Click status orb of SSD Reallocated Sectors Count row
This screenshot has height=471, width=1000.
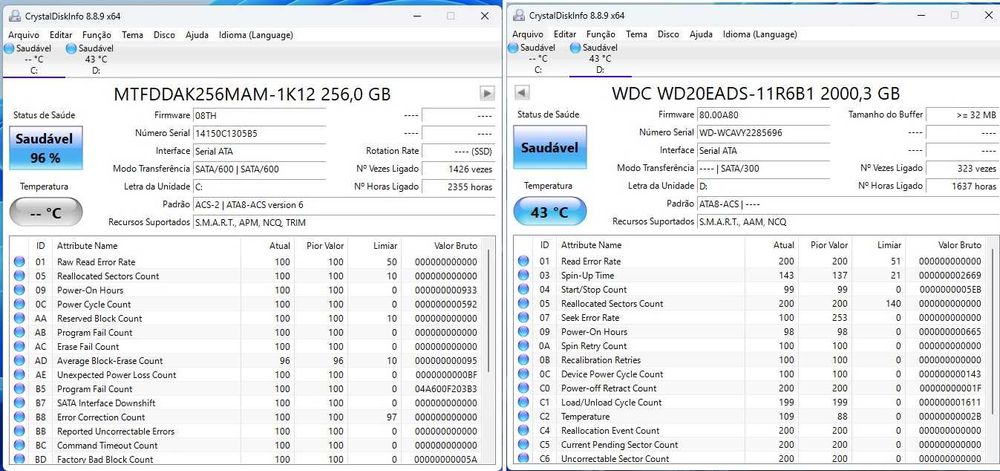(x=19, y=276)
